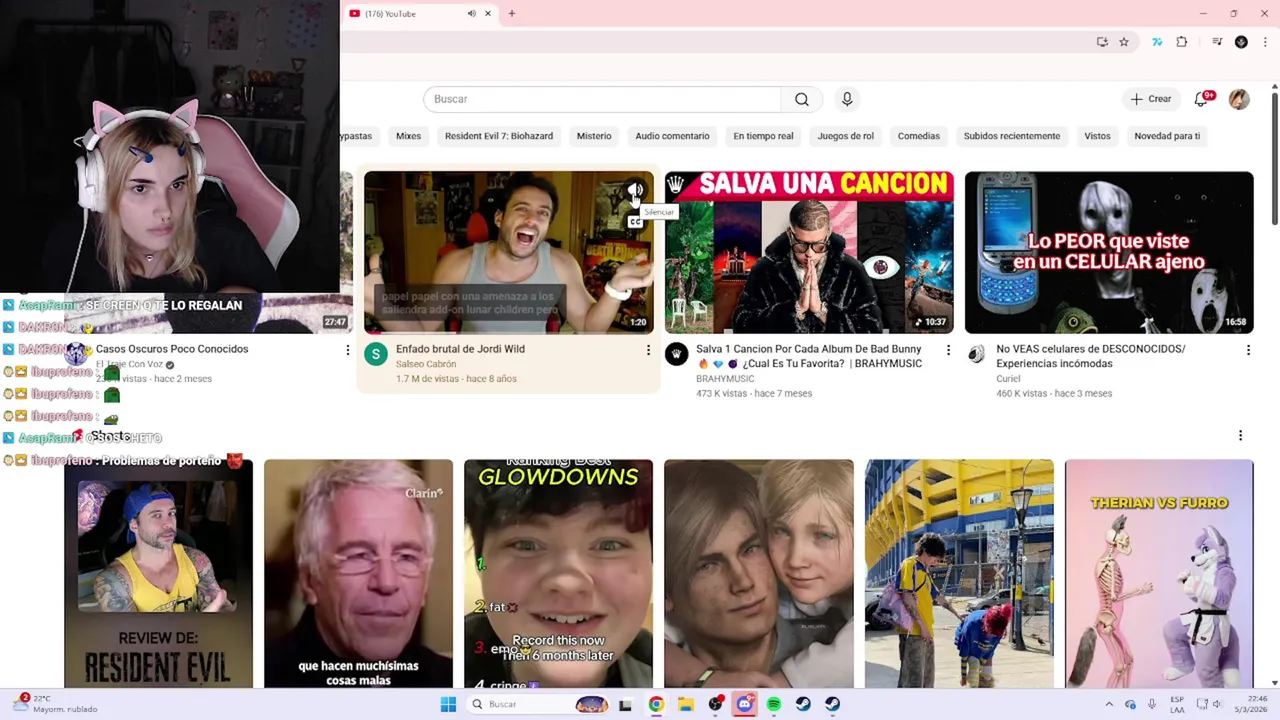The height and width of the screenshot is (720, 1280).
Task: Open the weather widget on the taskbar
Action: [x=55, y=703]
